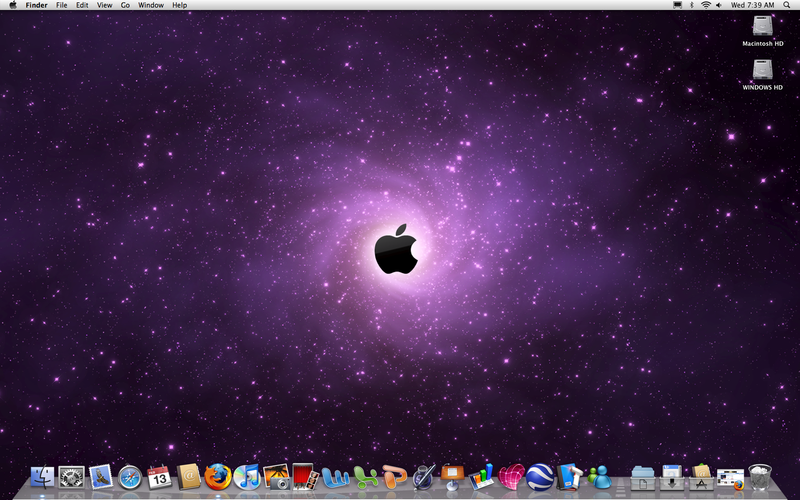
Task: Select the Macintosh HD drive icon
Action: 762,26
